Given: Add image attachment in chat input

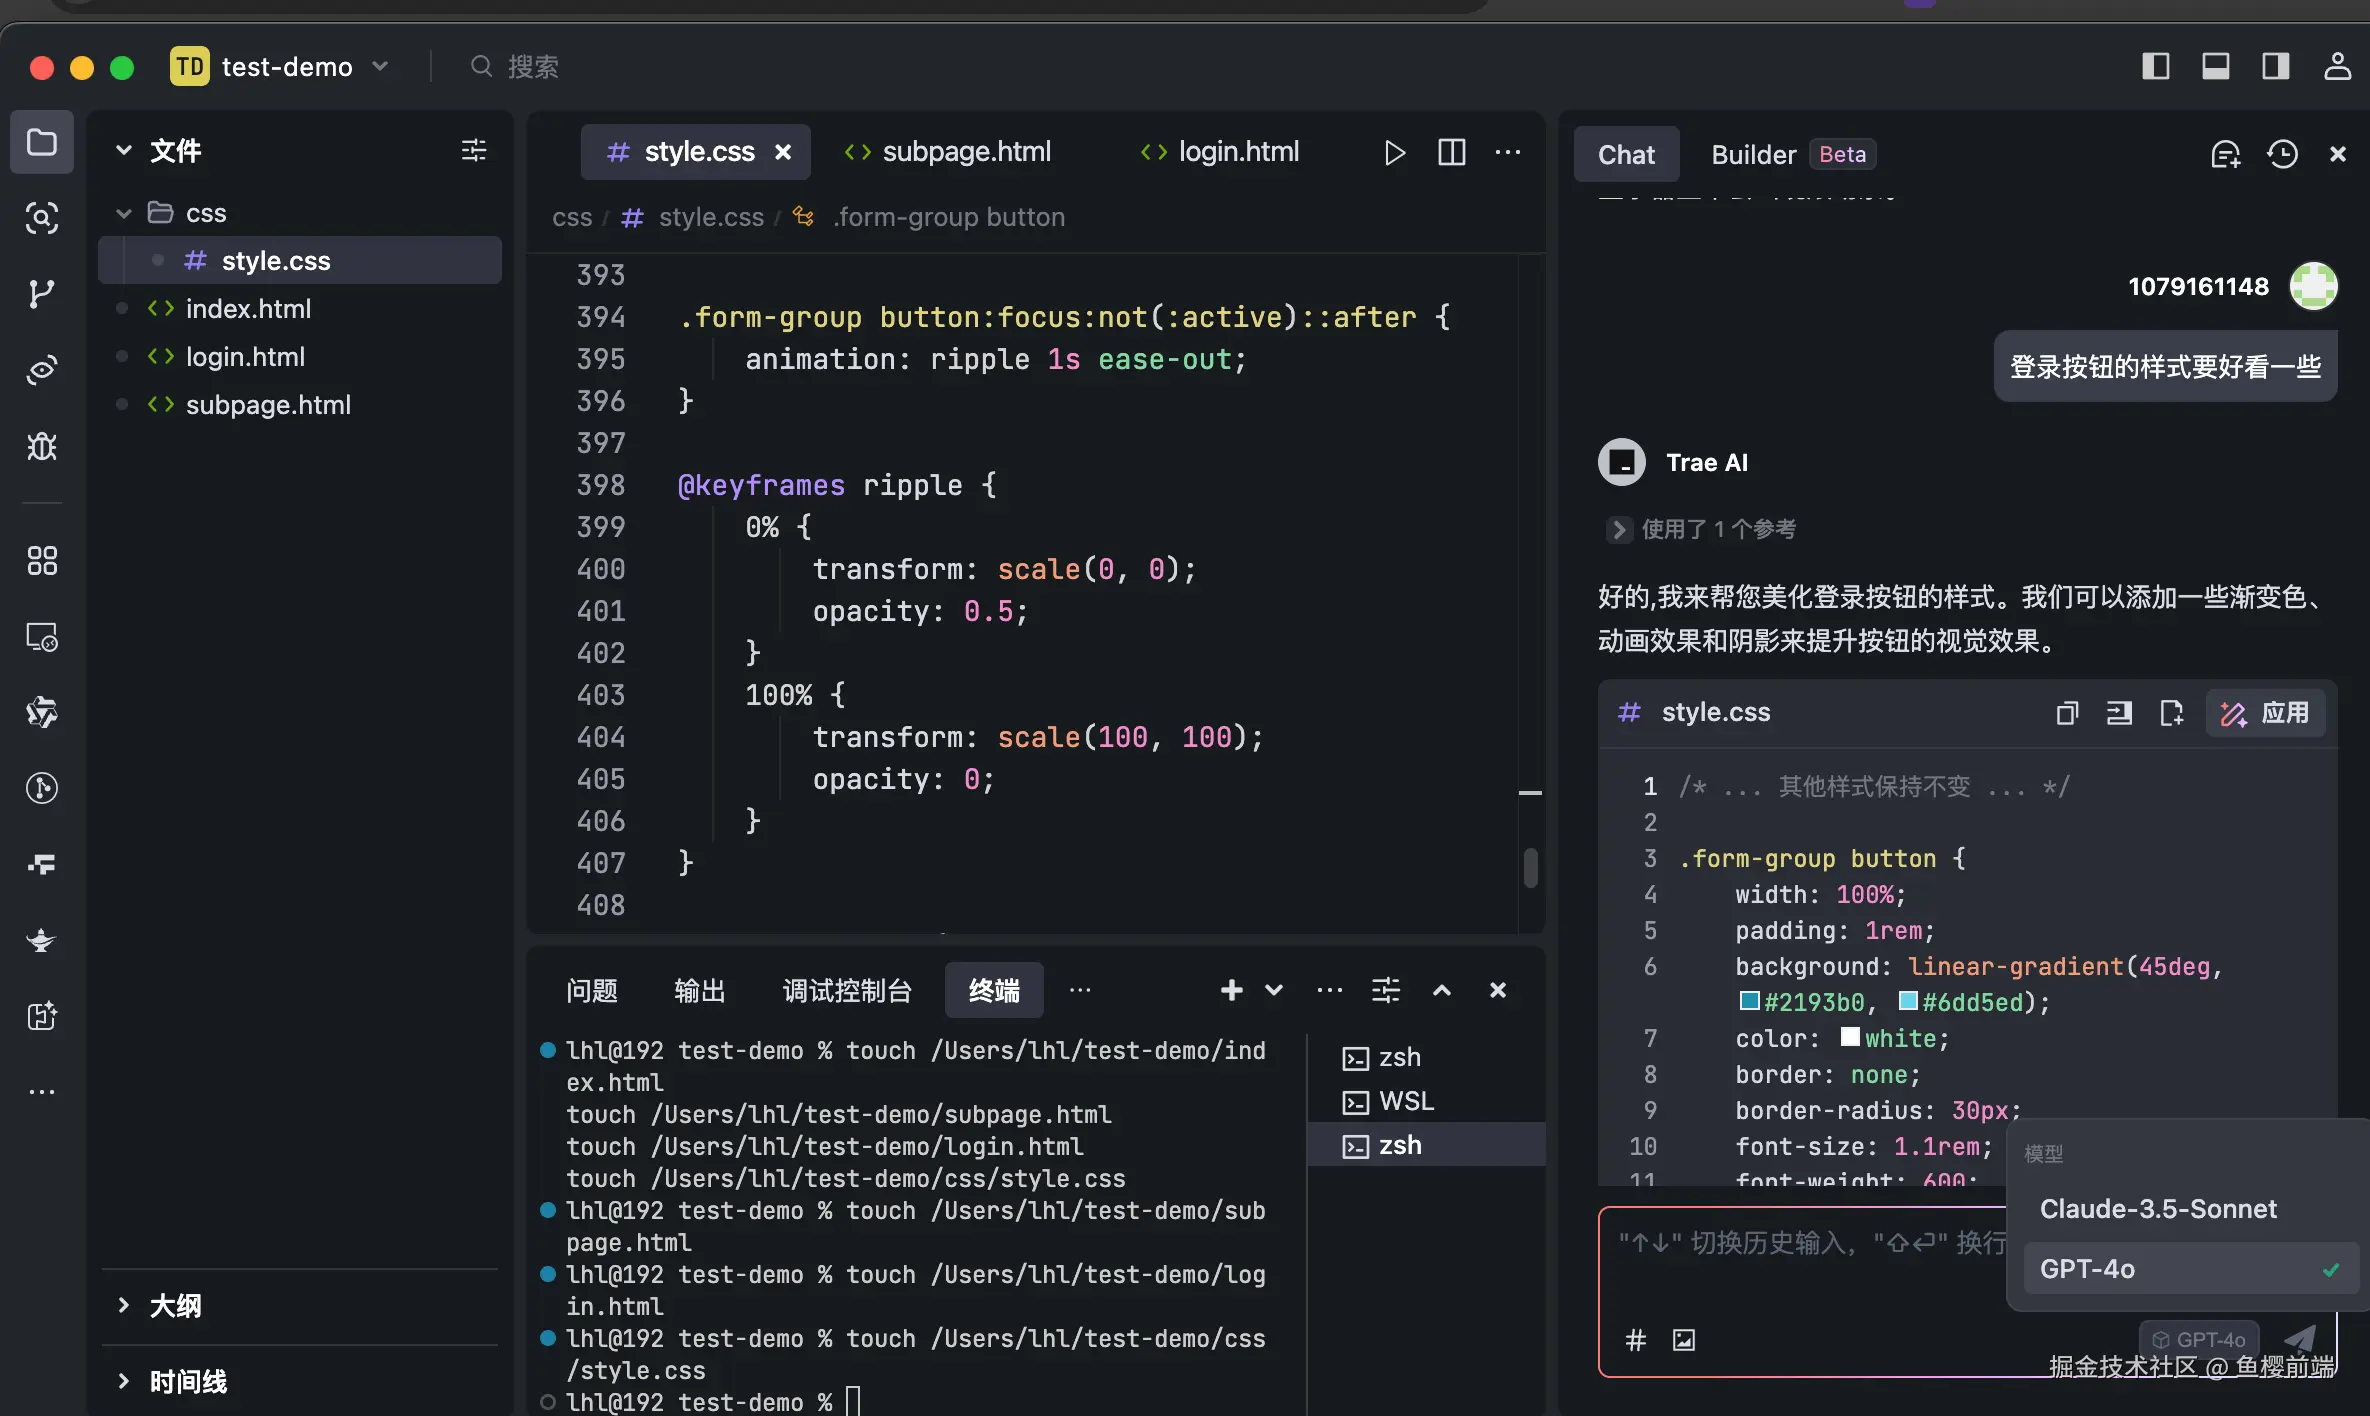Looking at the screenshot, I should (x=1684, y=1340).
